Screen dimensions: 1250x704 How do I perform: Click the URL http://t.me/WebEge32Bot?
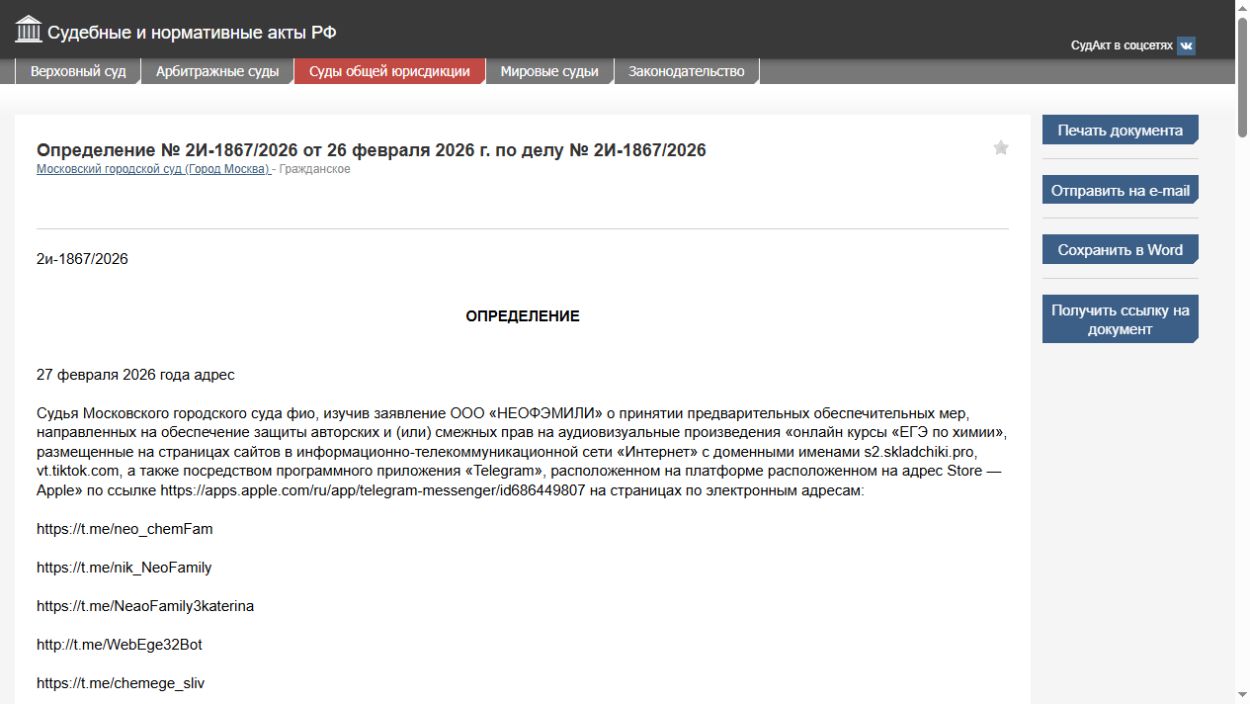click(x=119, y=645)
